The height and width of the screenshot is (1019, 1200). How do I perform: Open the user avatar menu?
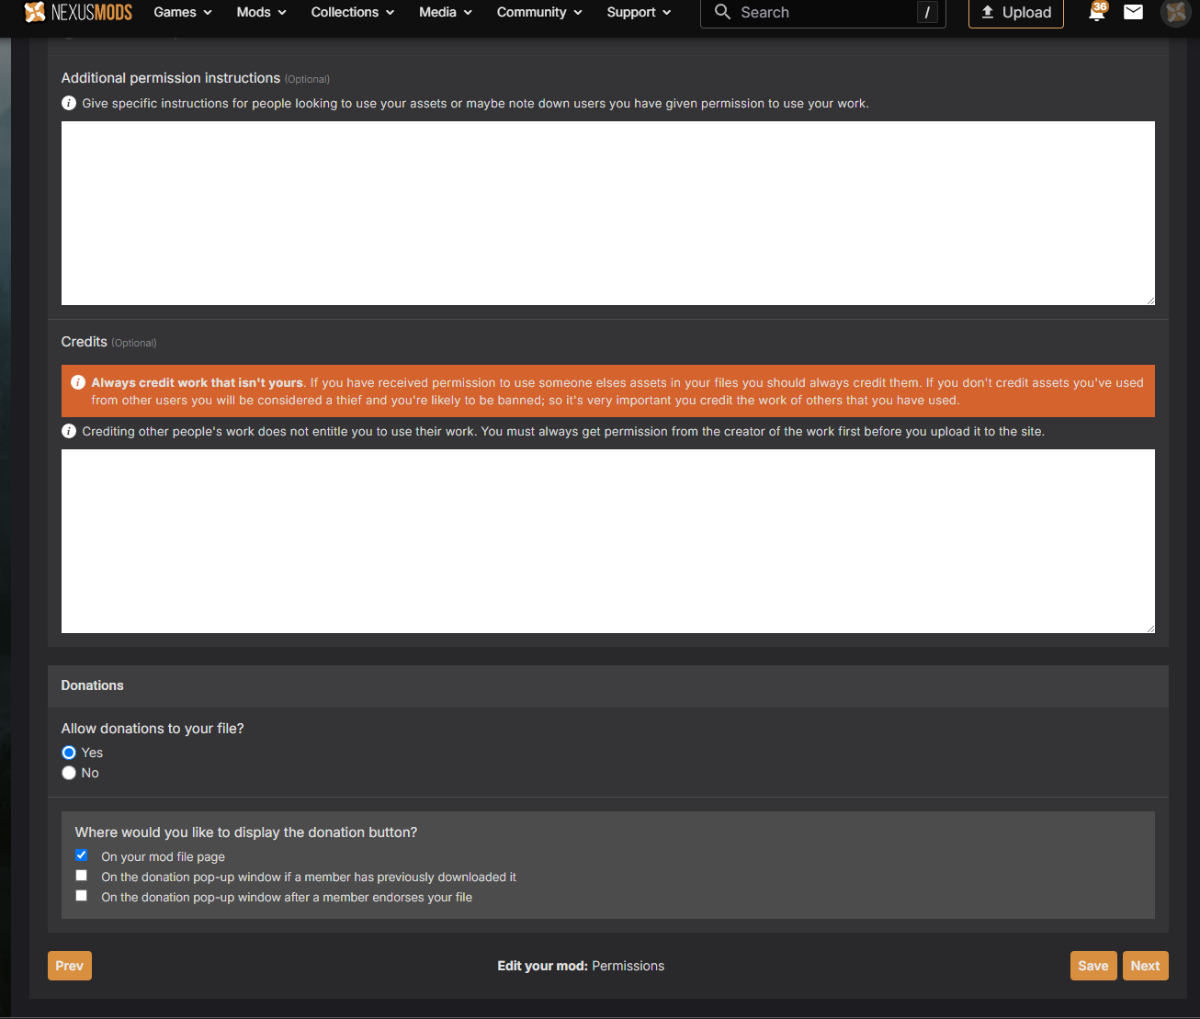click(x=1175, y=12)
